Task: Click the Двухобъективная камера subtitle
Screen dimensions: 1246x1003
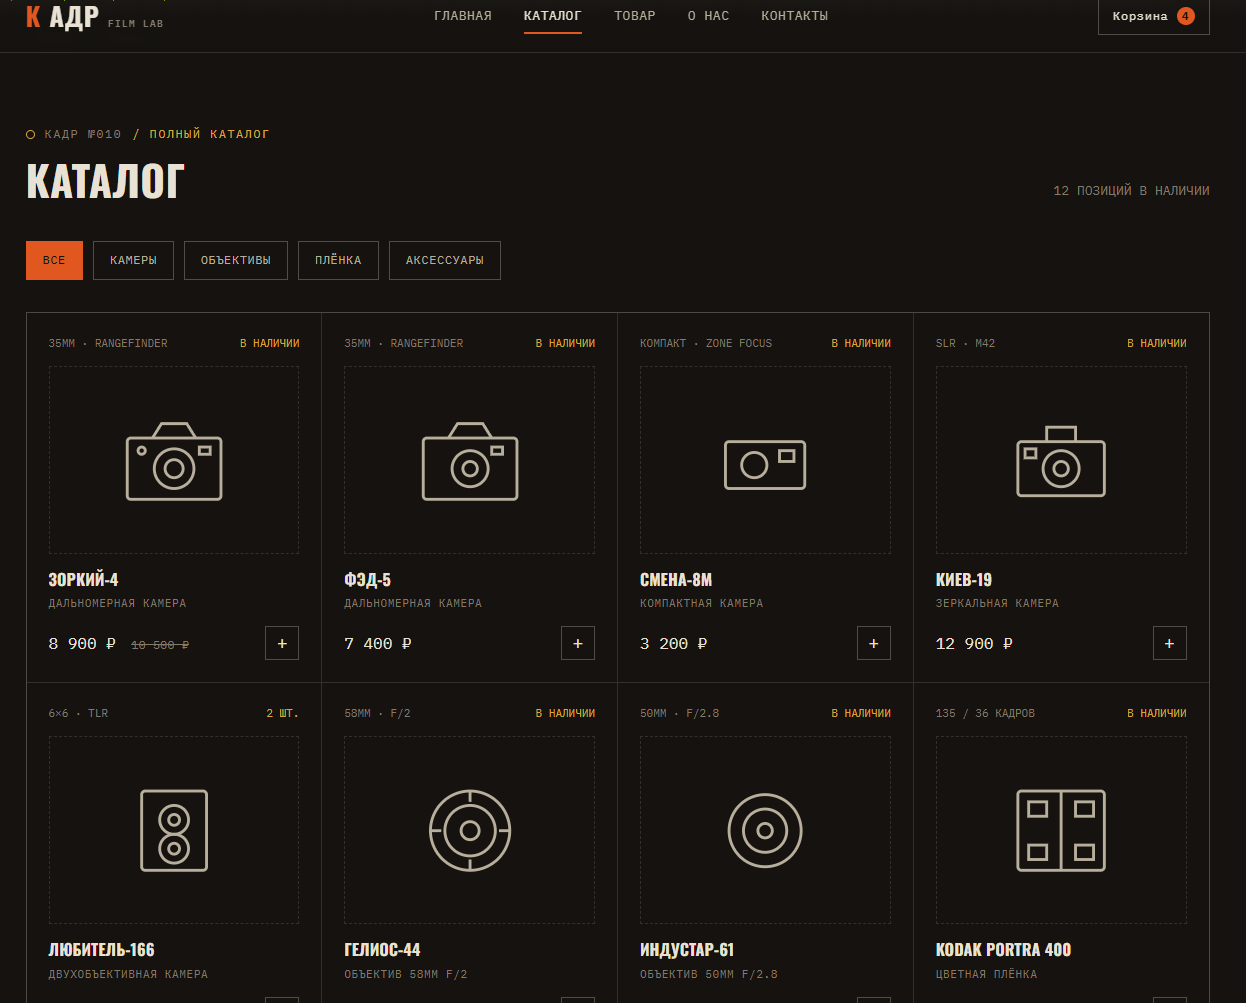Action: pyautogui.click(x=128, y=974)
